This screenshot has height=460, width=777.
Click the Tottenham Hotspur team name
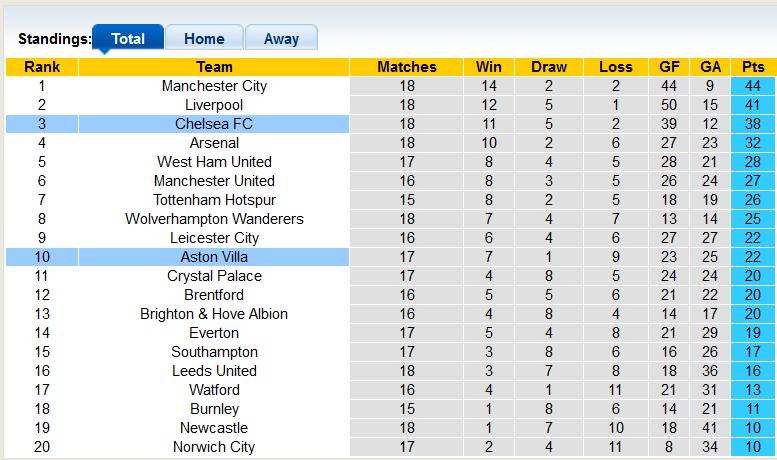tap(214, 200)
